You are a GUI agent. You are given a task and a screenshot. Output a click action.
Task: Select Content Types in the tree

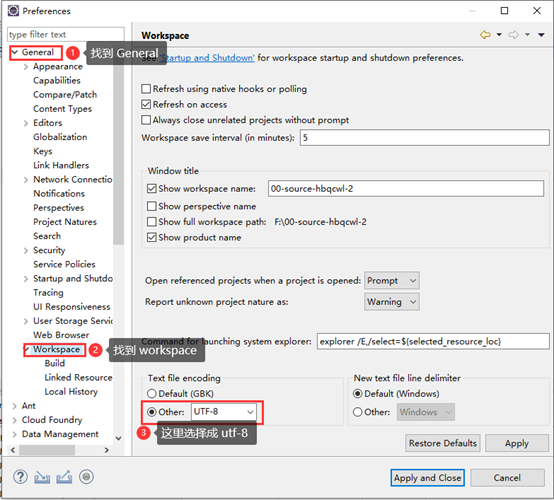pyautogui.click(x=63, y=109)
